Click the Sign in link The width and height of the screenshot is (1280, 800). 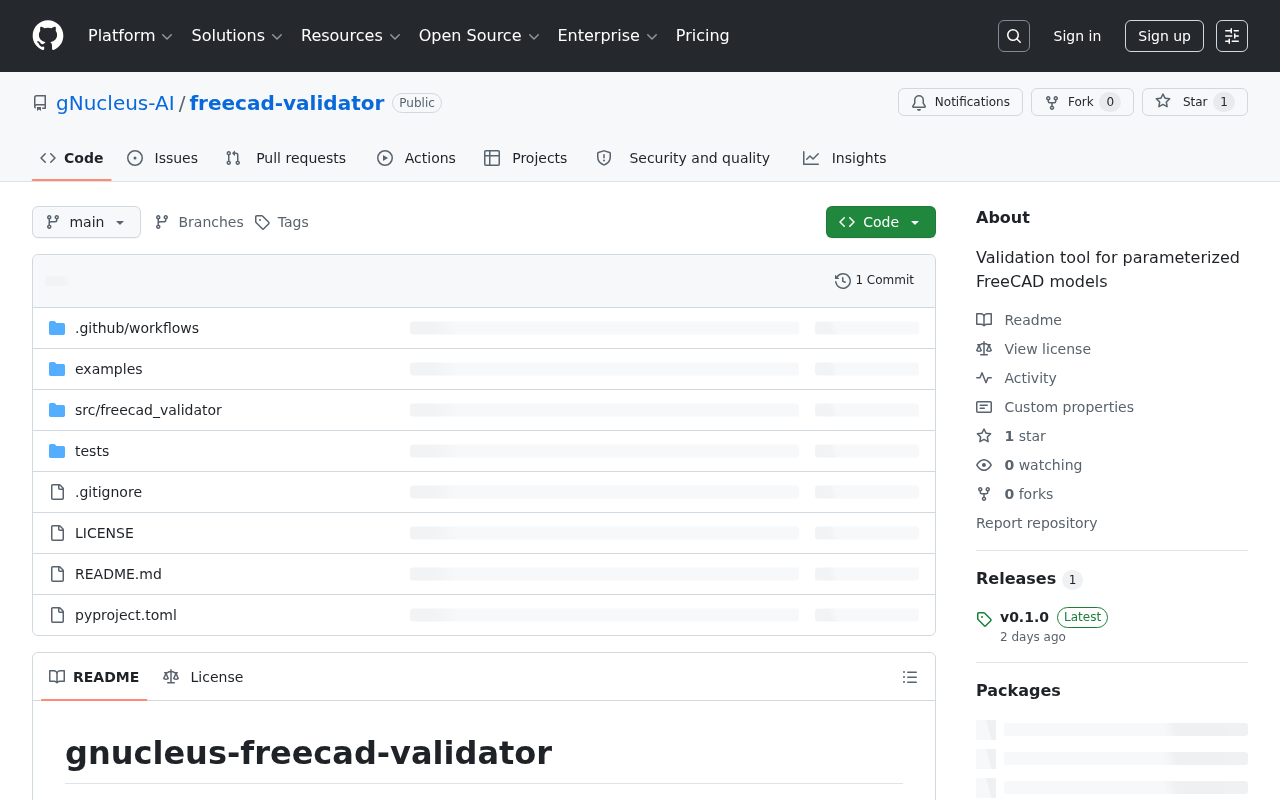pos(1077,36)
